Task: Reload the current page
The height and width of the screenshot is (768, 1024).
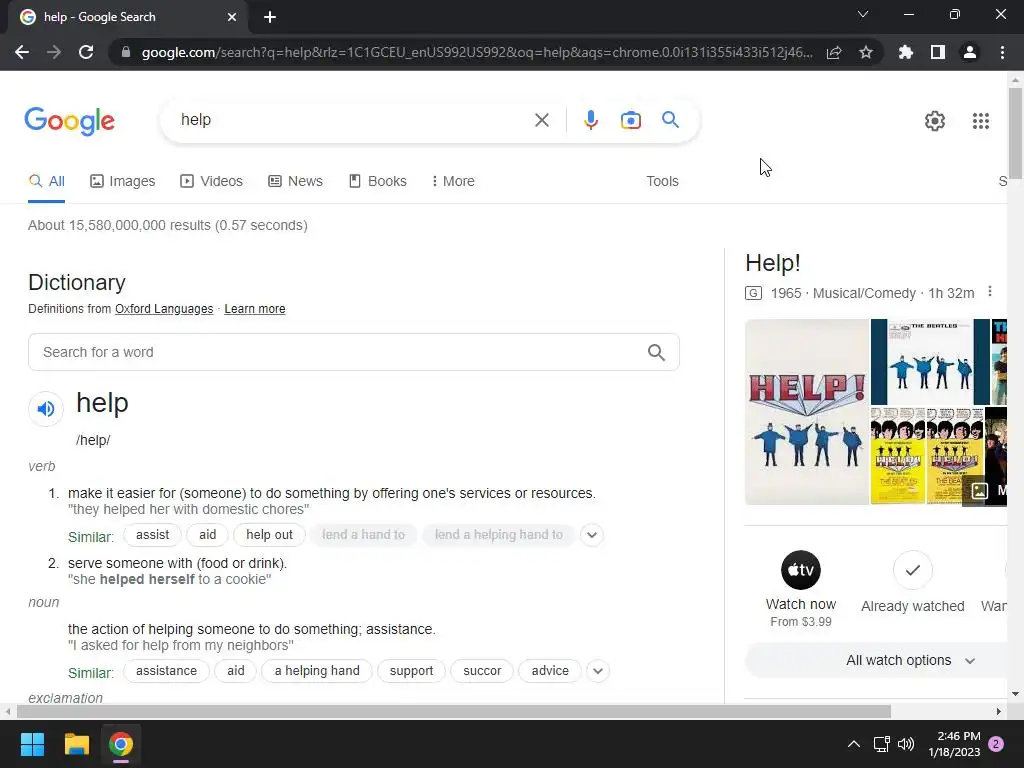Action: [x=86, y=52]
